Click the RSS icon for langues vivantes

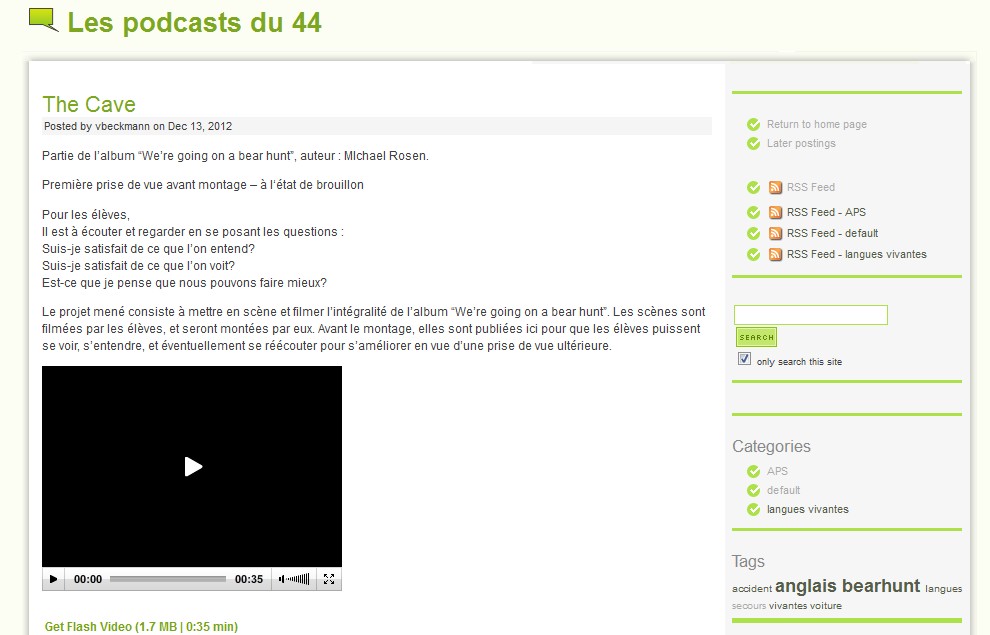(775, 254)
